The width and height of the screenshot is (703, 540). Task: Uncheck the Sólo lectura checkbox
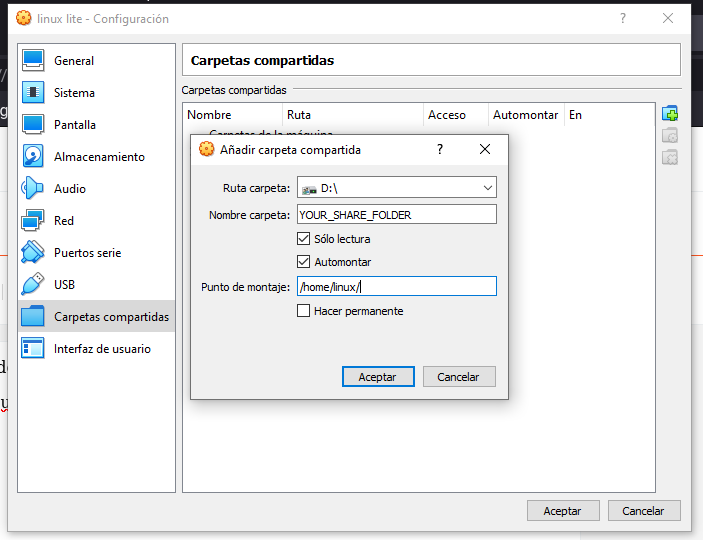coord(304,239)
